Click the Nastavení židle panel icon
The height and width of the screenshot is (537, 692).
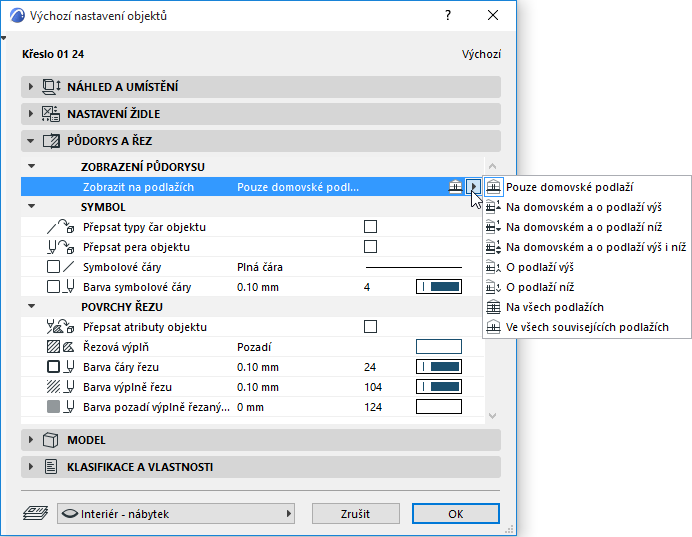point(51,114)
